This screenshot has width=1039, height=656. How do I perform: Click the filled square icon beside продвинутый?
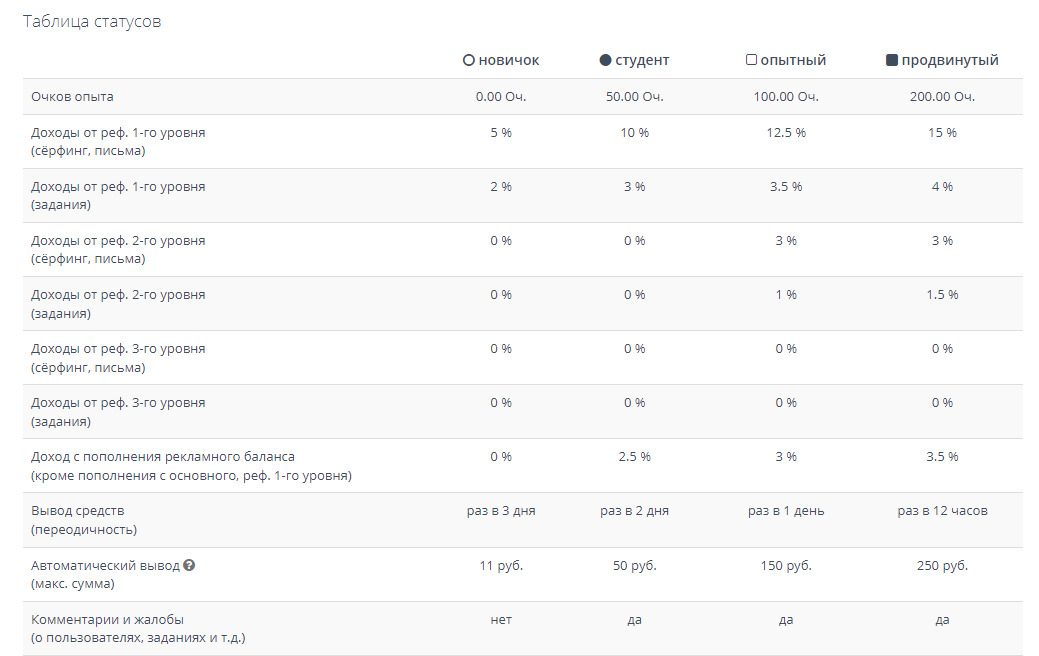tap(892, 60)
